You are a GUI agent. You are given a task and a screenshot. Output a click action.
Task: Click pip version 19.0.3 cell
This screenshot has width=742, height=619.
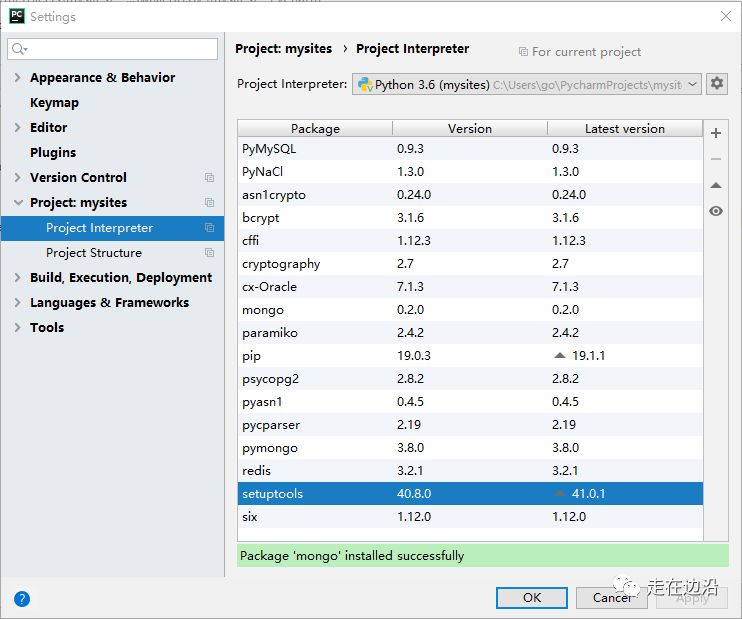tap(414, 355)
